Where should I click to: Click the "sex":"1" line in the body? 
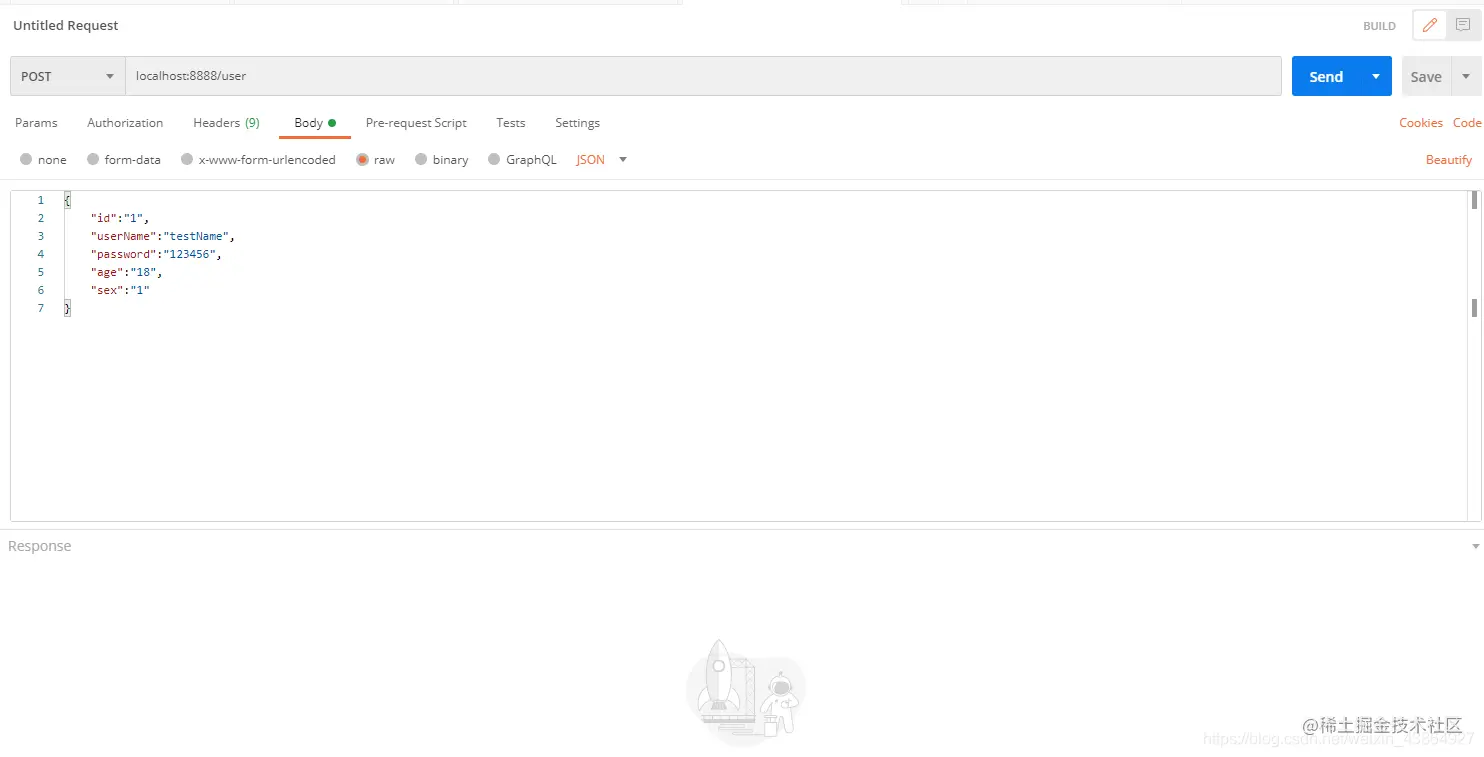coord(120,290)
